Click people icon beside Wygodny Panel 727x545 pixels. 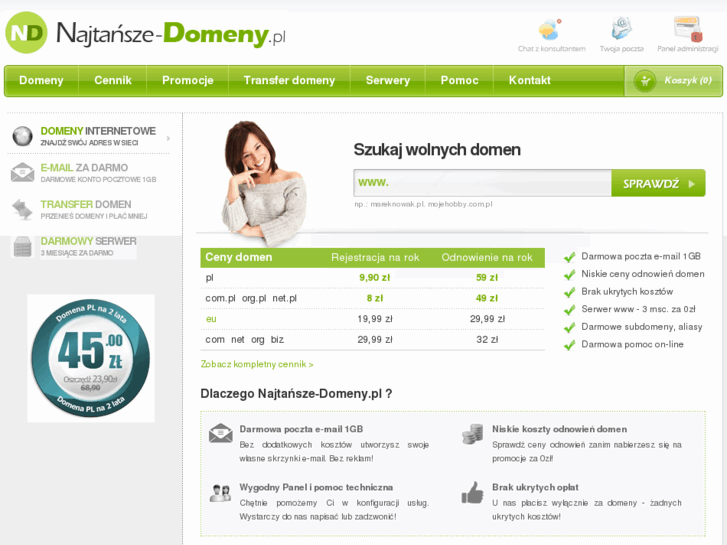point(220,493)
